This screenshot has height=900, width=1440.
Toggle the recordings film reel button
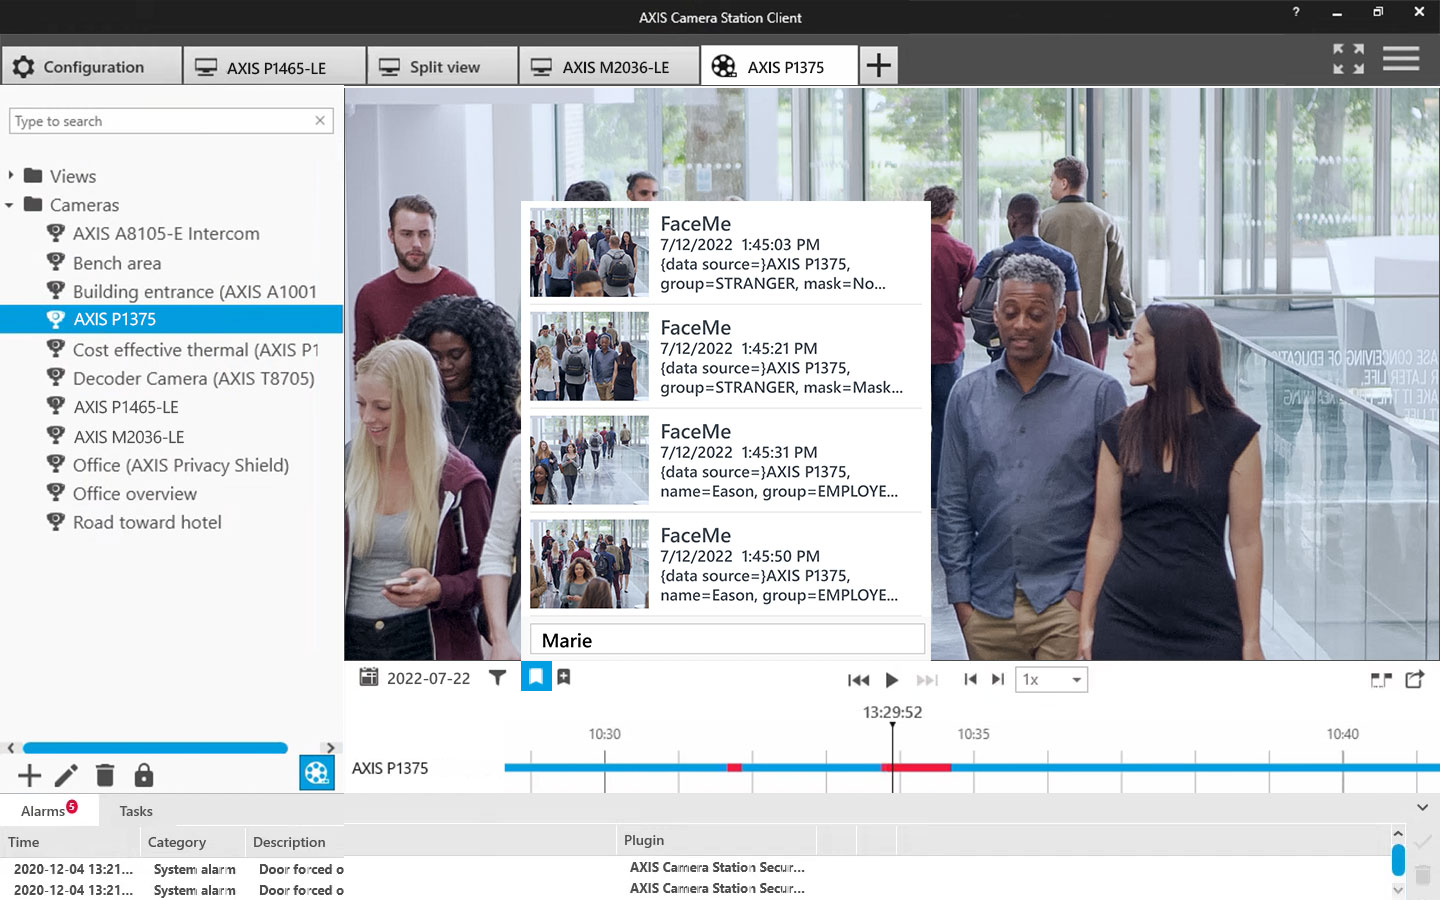point(317,773)
